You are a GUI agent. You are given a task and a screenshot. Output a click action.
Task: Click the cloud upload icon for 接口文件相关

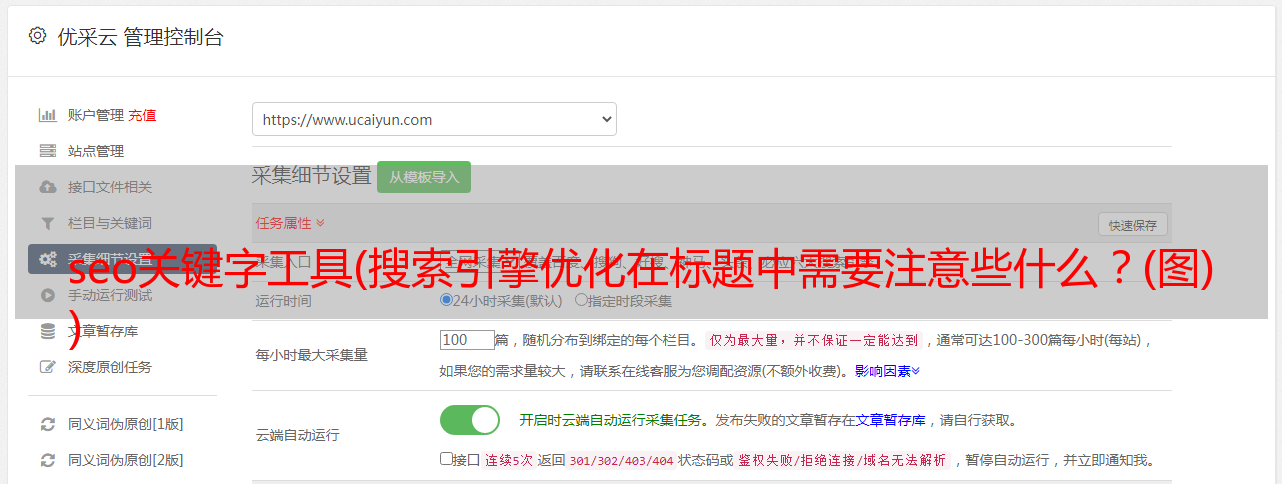click(47, 187)
